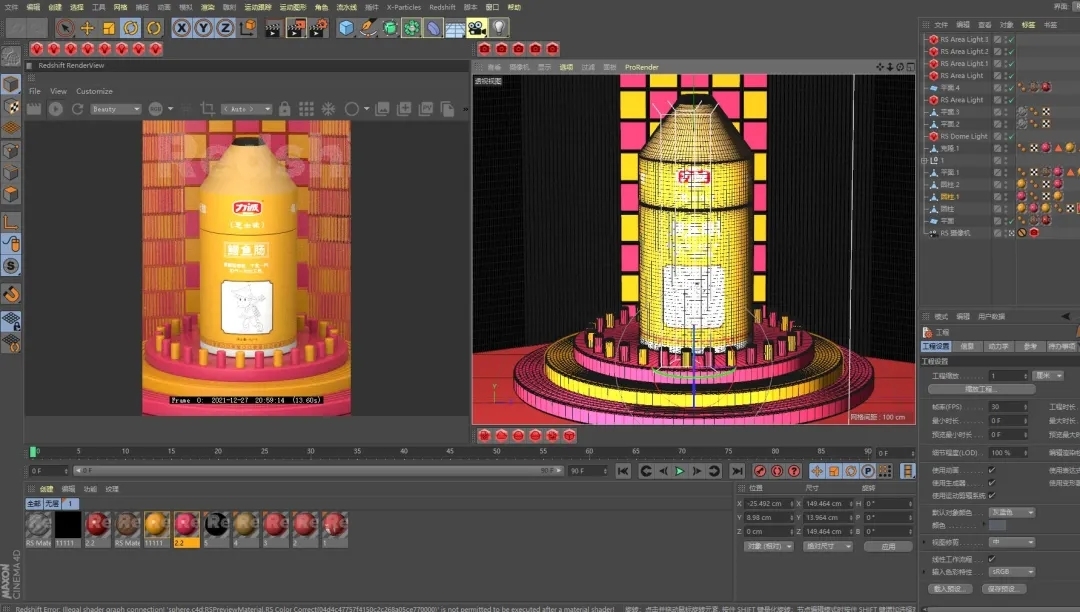Open the ProRender viewport menu
Screen dimensions: 1080x612
pos(641,67)
